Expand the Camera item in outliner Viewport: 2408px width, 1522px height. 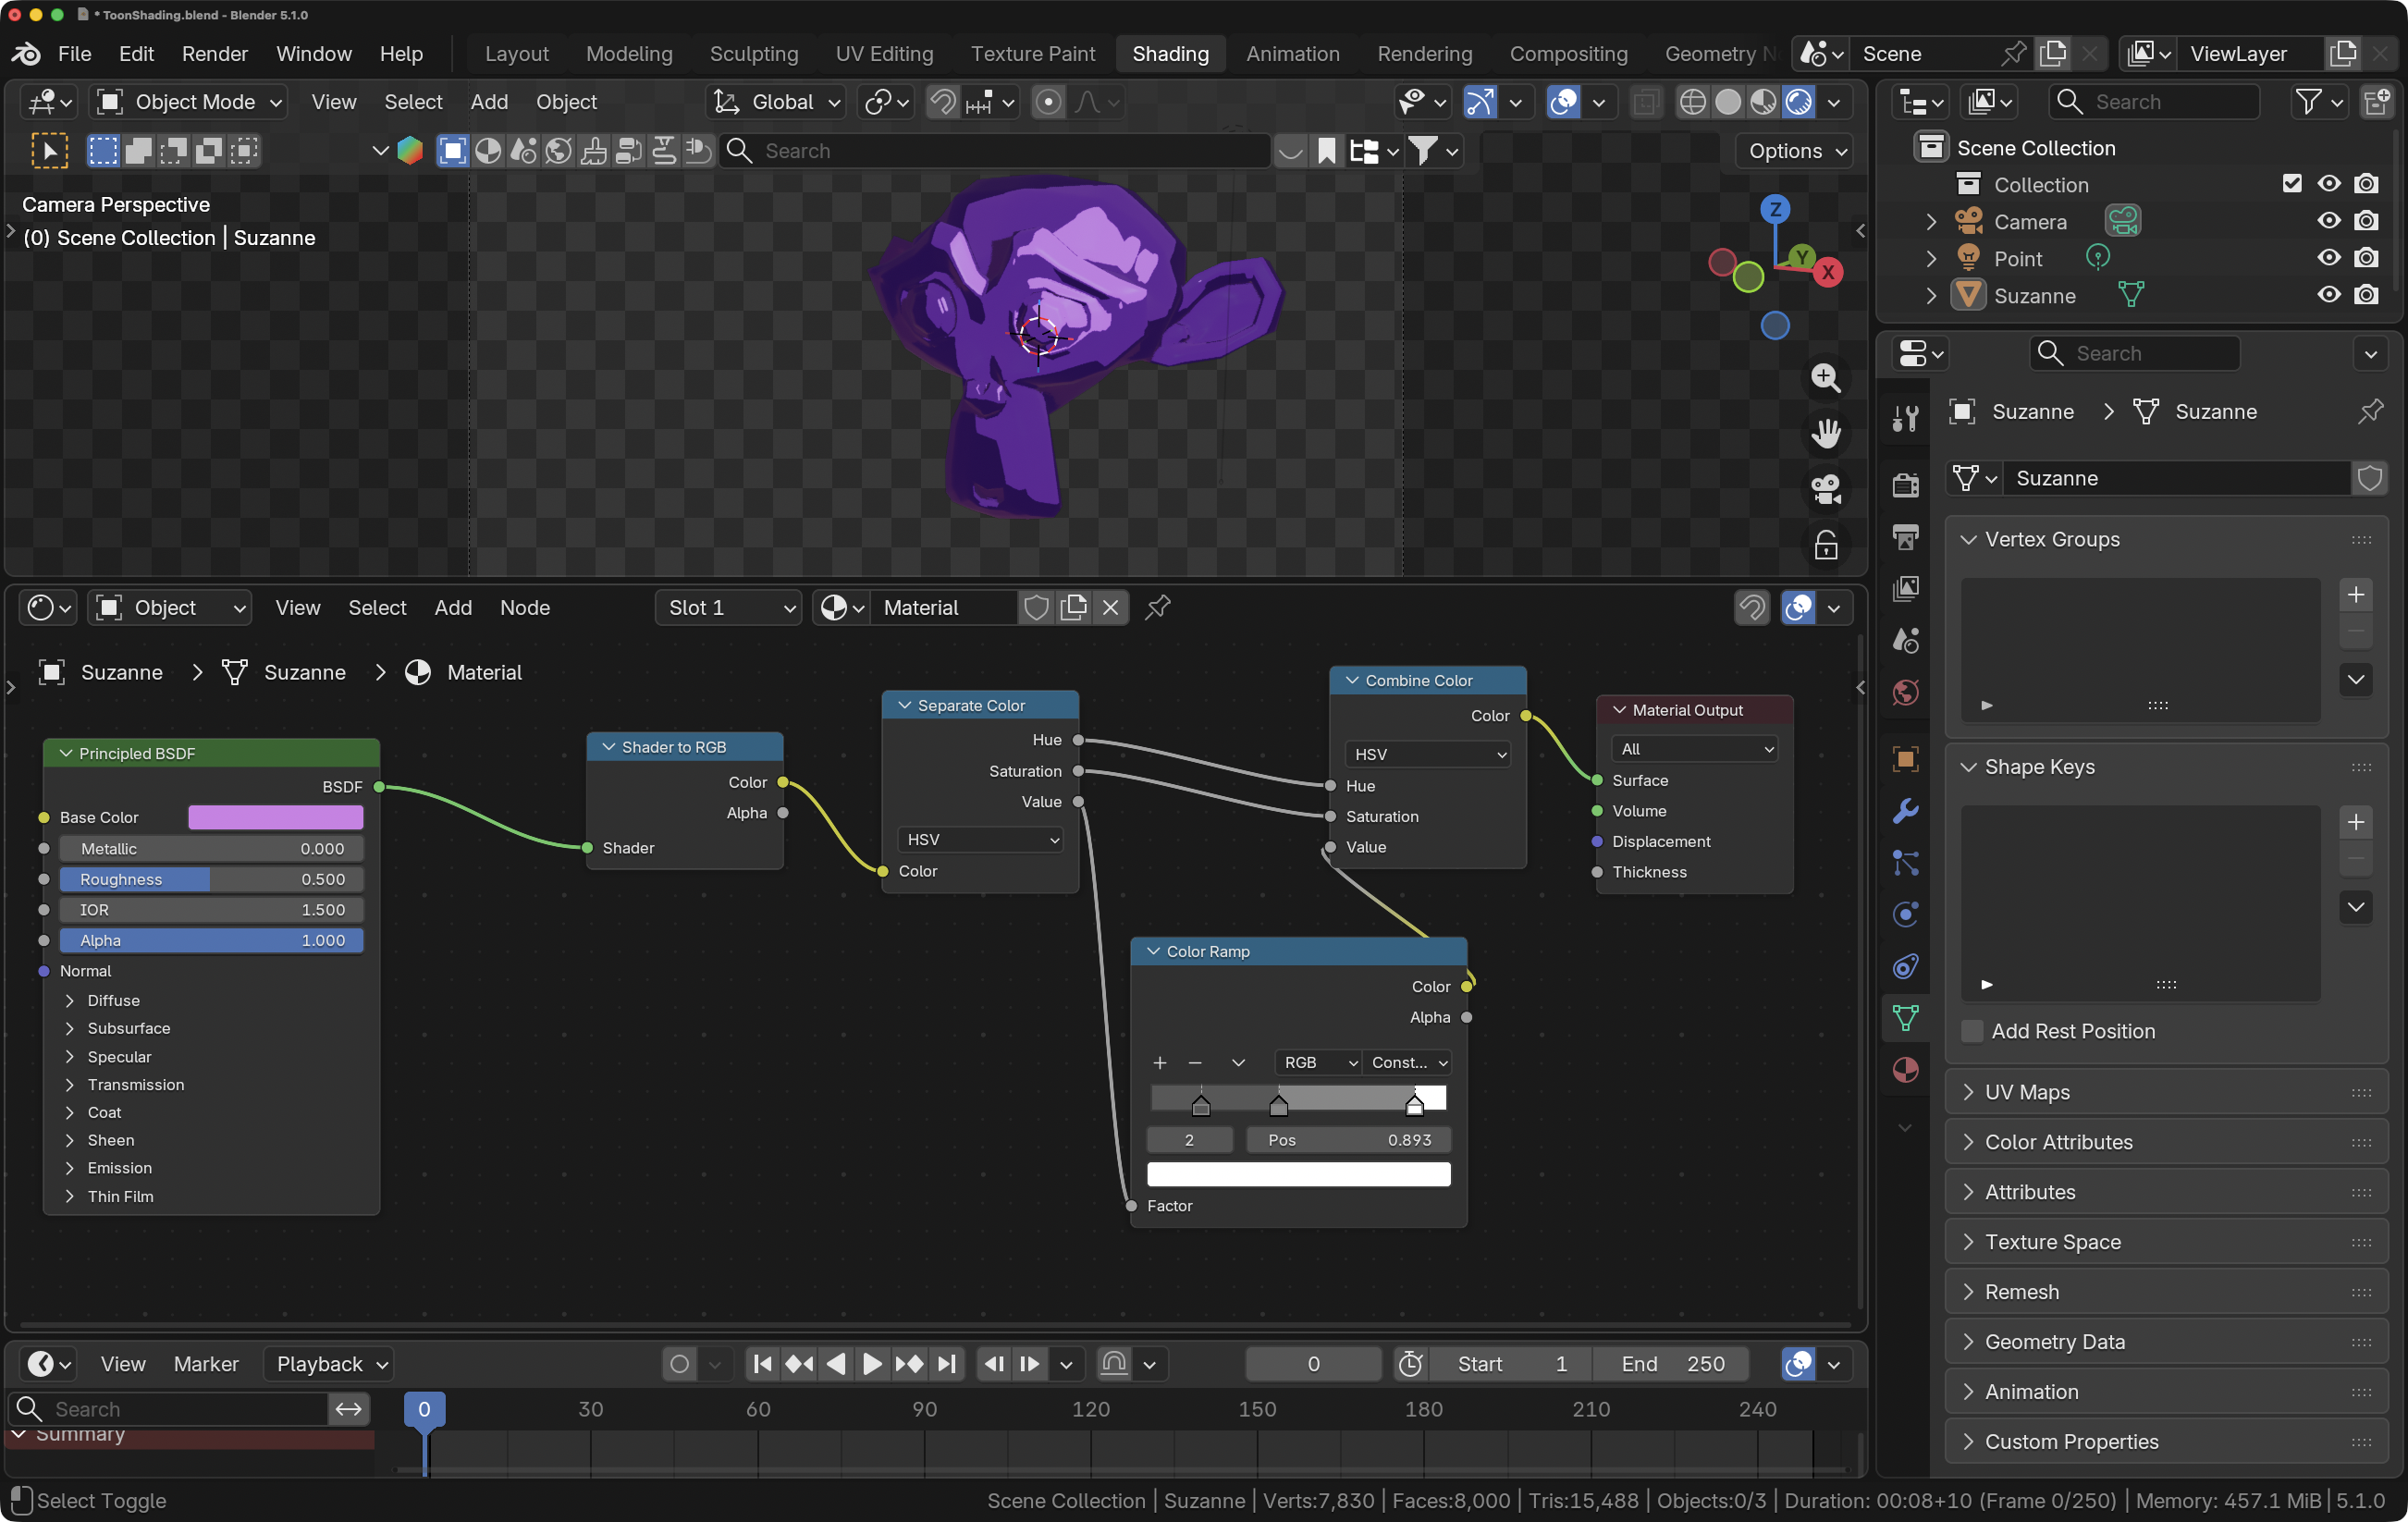pyautogui.click(x=1932, y=221)
